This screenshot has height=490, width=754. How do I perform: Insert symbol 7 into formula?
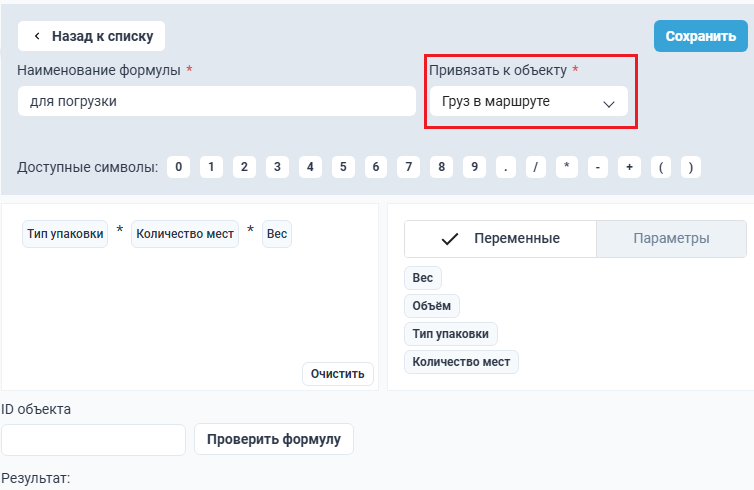coord(408,167)
